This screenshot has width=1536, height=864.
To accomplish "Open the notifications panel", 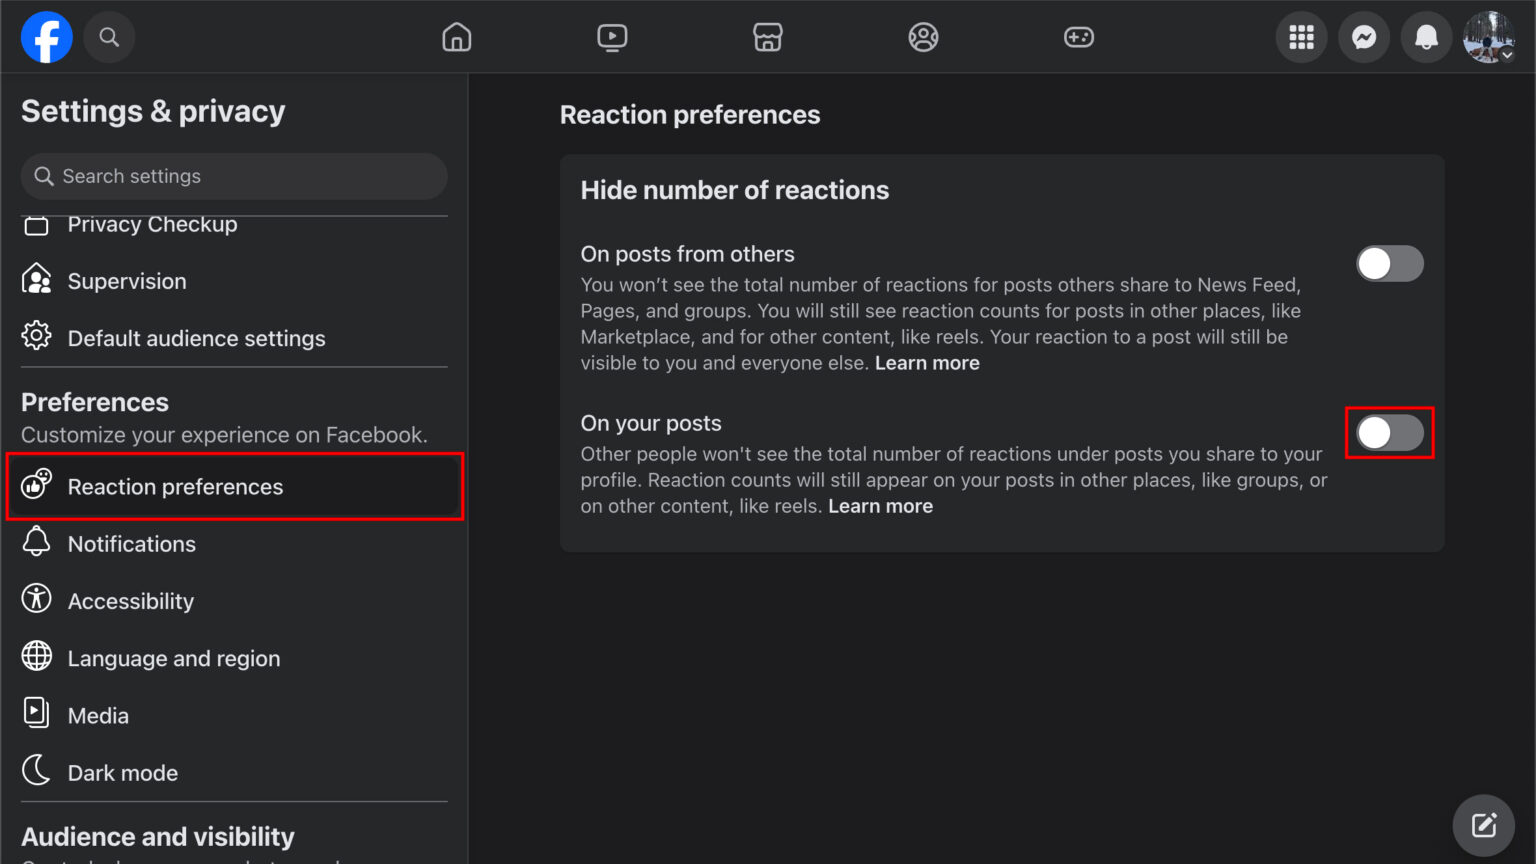I will coord(1426,37).
